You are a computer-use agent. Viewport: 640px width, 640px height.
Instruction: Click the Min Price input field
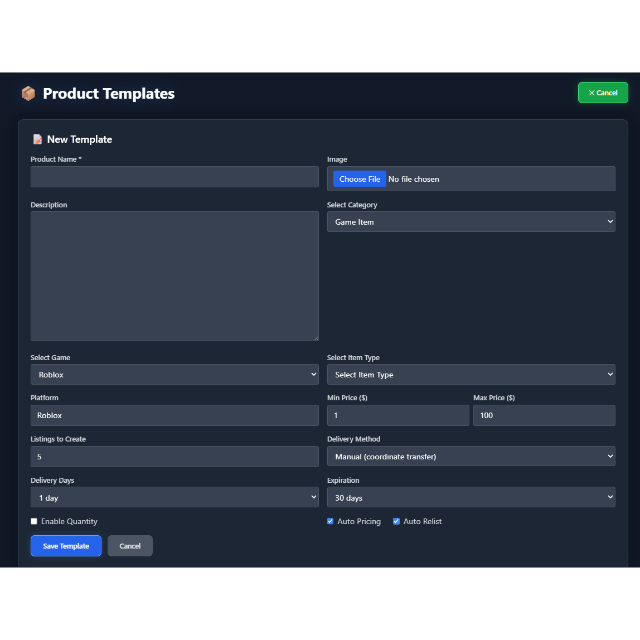pyautogui.click(x=398, y=415)
